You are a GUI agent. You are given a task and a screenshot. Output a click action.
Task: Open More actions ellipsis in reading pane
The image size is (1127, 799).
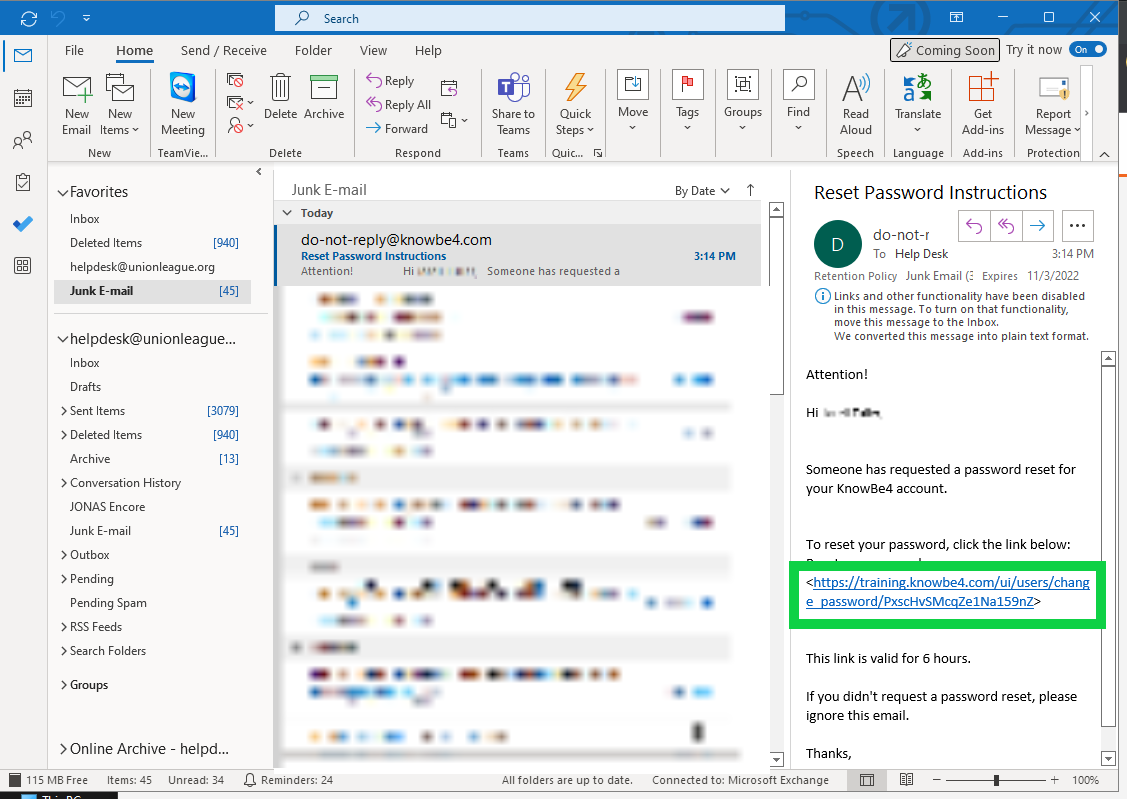1077,226
